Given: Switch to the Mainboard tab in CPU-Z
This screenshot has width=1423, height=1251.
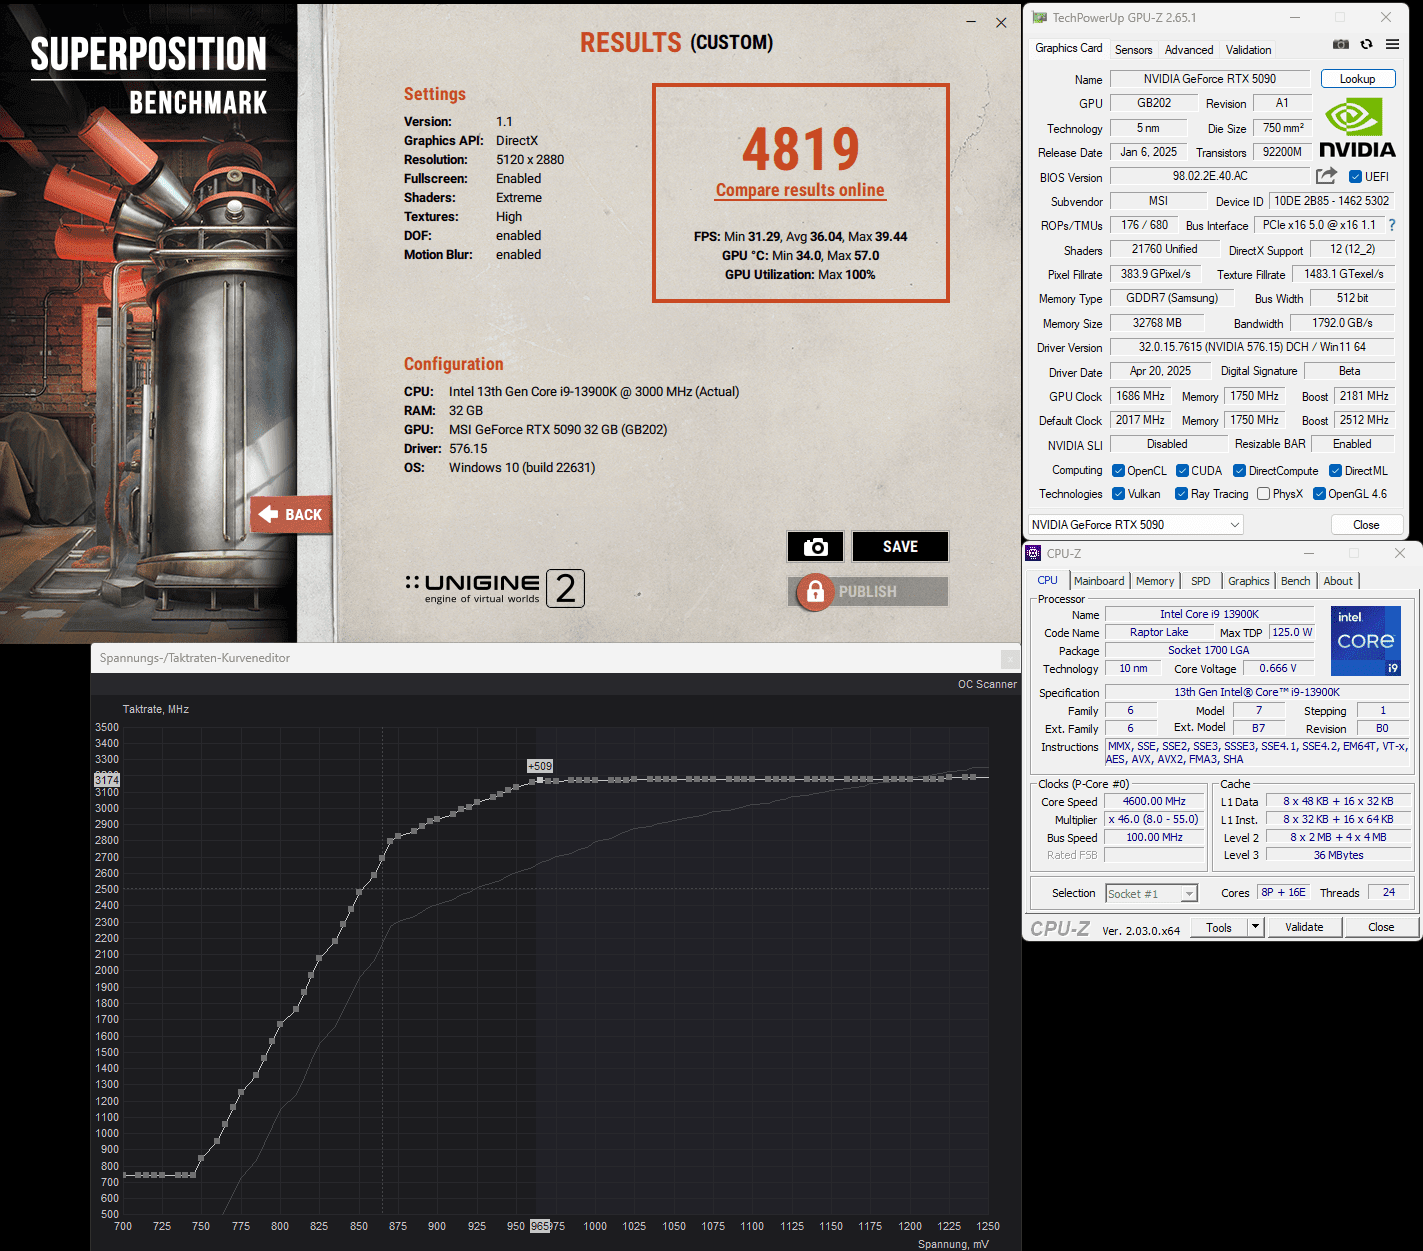Looking at the screenshot, I should click(x=1099, y=581).
